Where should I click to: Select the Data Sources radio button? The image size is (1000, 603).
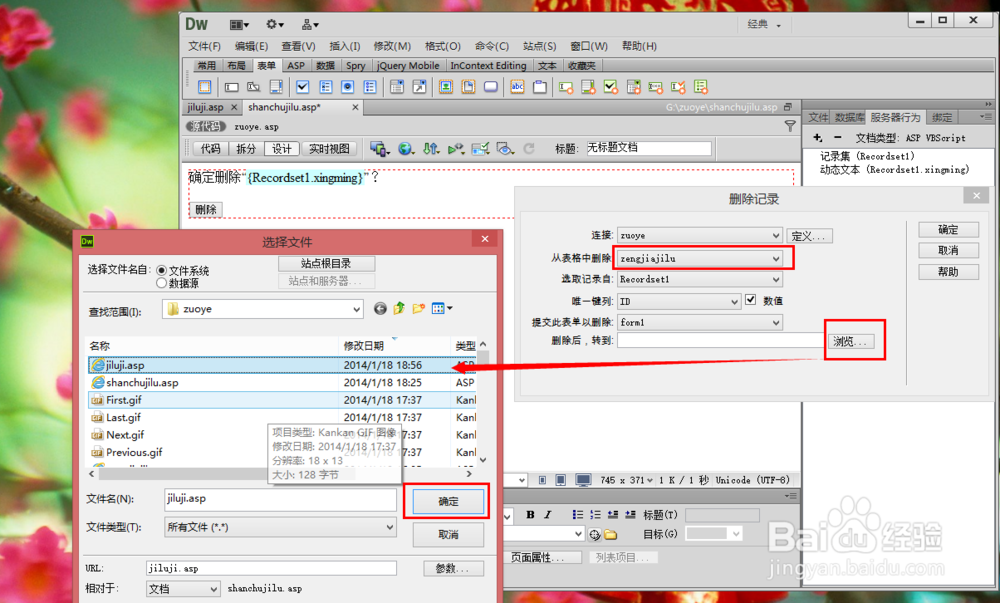161,282
